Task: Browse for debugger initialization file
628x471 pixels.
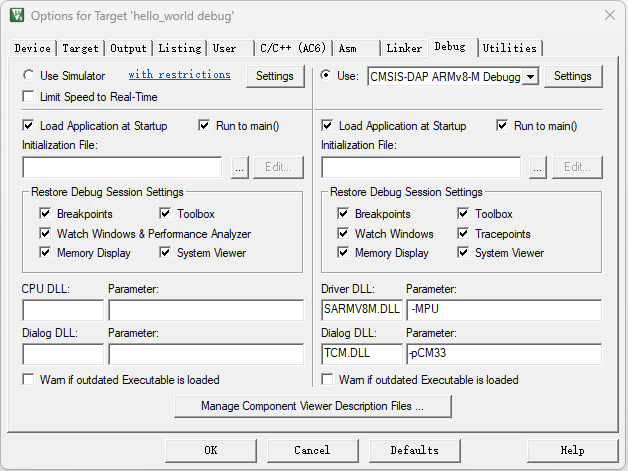Action: (538, 167)
